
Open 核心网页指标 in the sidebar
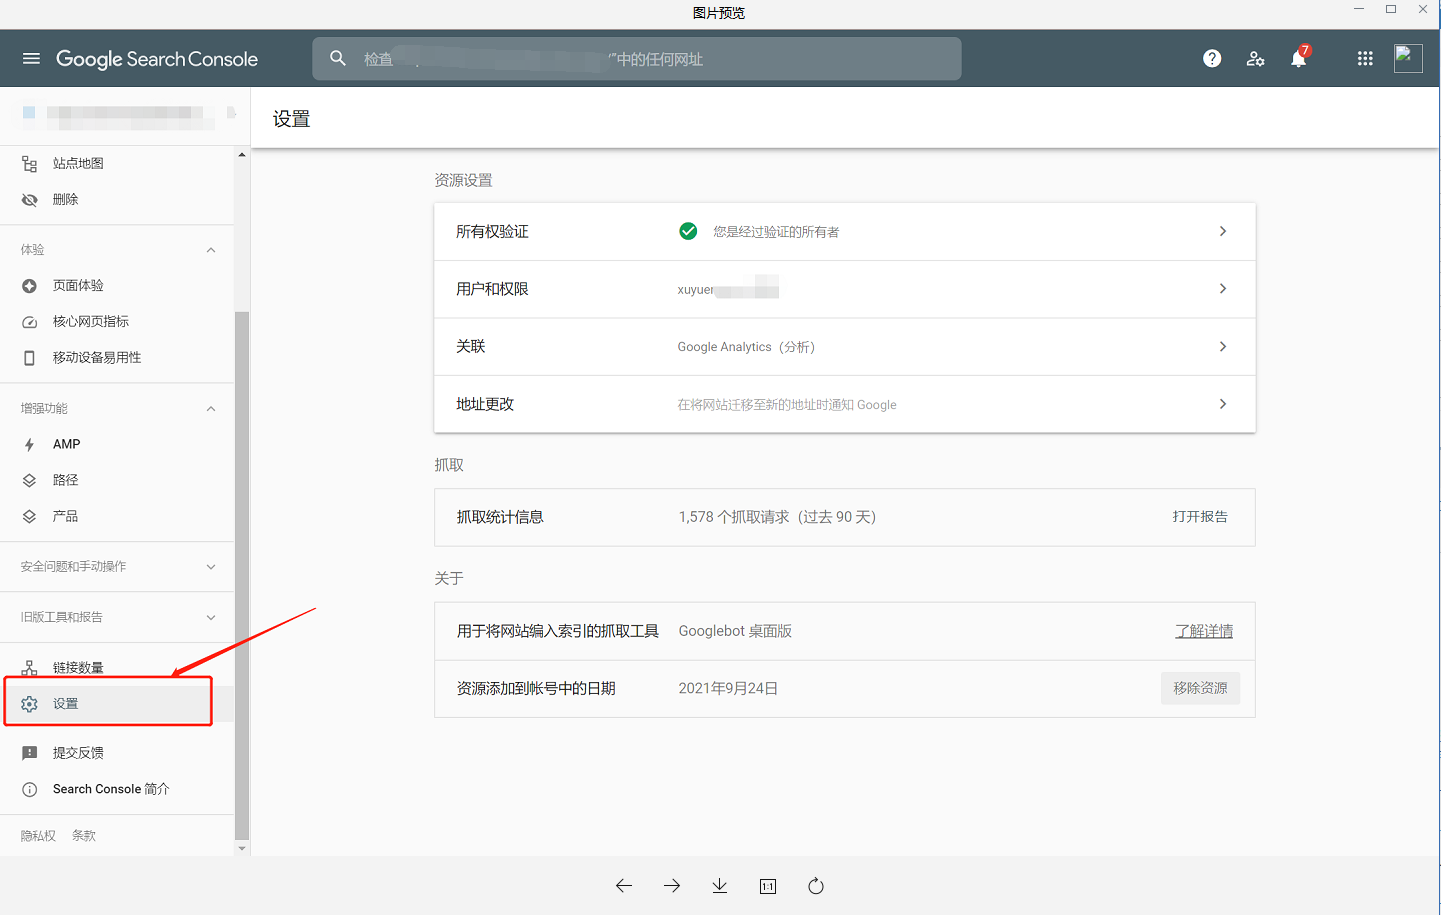(91, 322)
